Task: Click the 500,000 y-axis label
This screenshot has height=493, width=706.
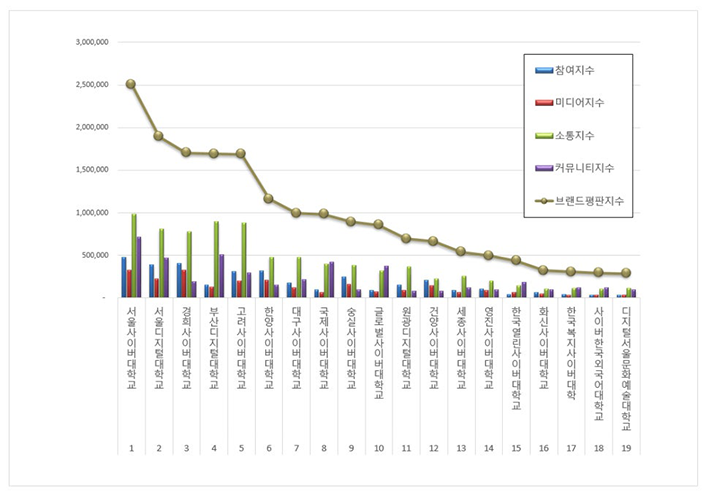Action: (95, 255)
